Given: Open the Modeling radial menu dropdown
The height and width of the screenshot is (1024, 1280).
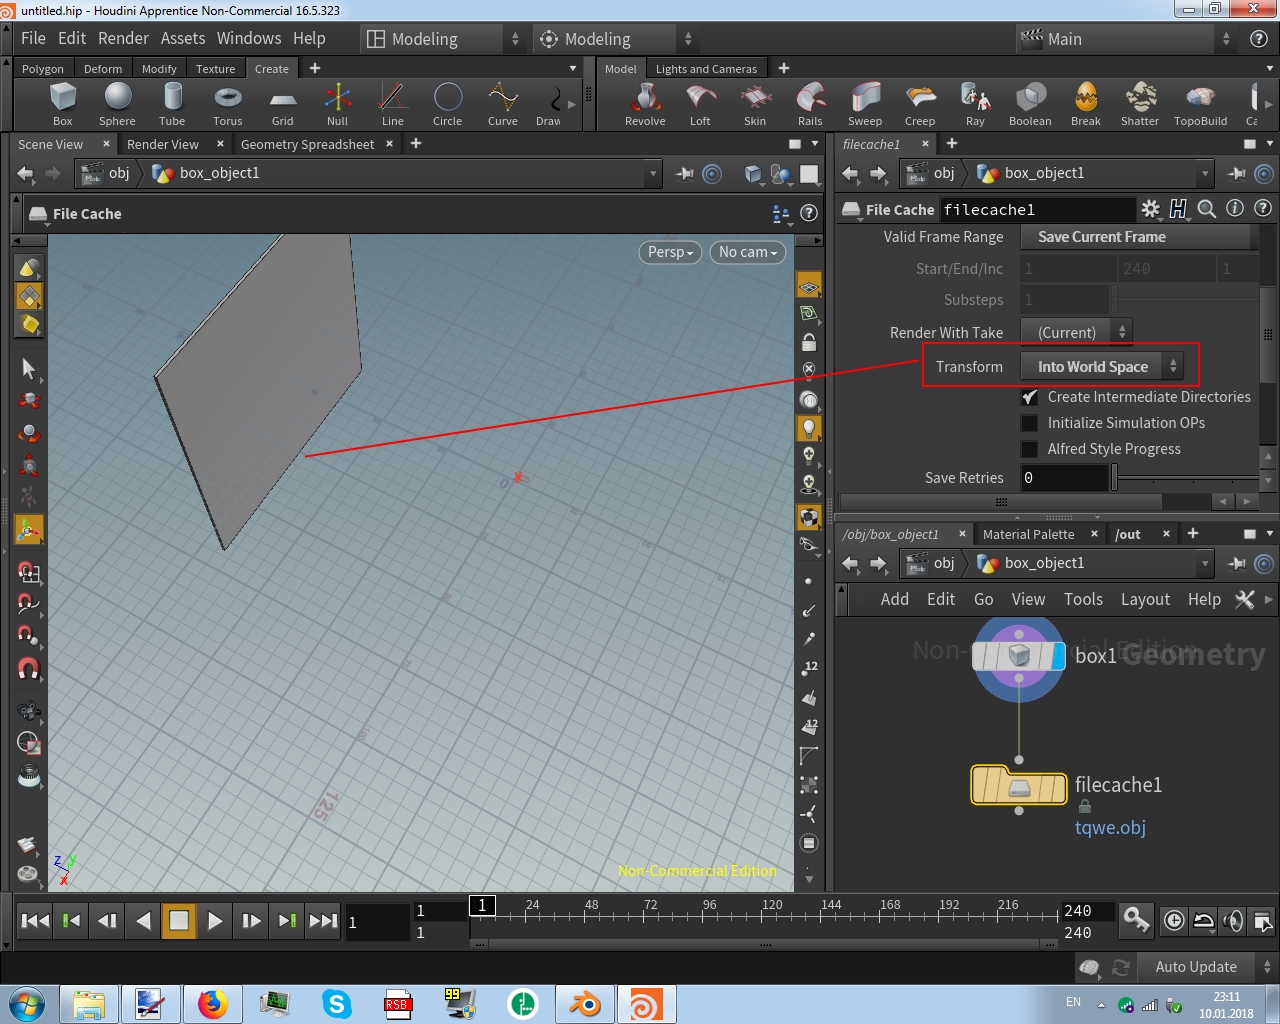Looking at the screenshot, I should 616,39.
